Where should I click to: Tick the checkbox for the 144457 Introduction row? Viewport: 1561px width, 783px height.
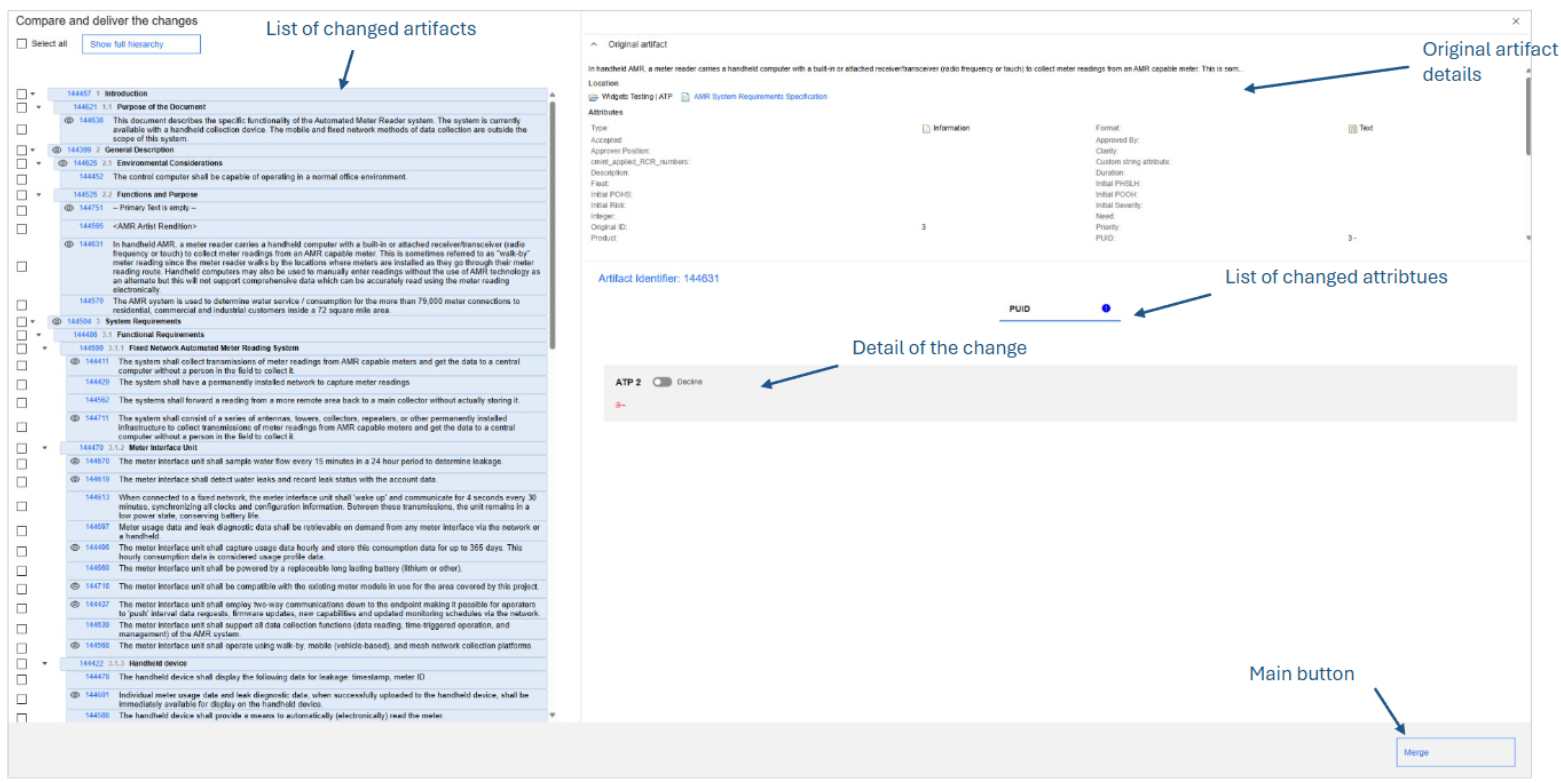pyautogui.click(x=22, y=93)
